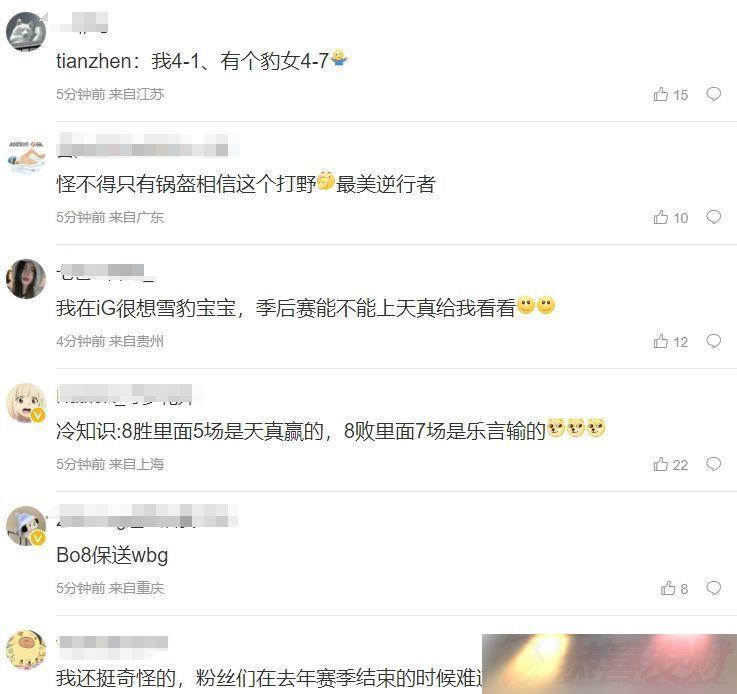Reply to the Bo8保送wbg comment
Screen dimensions: 737x694
coord(713,588)
